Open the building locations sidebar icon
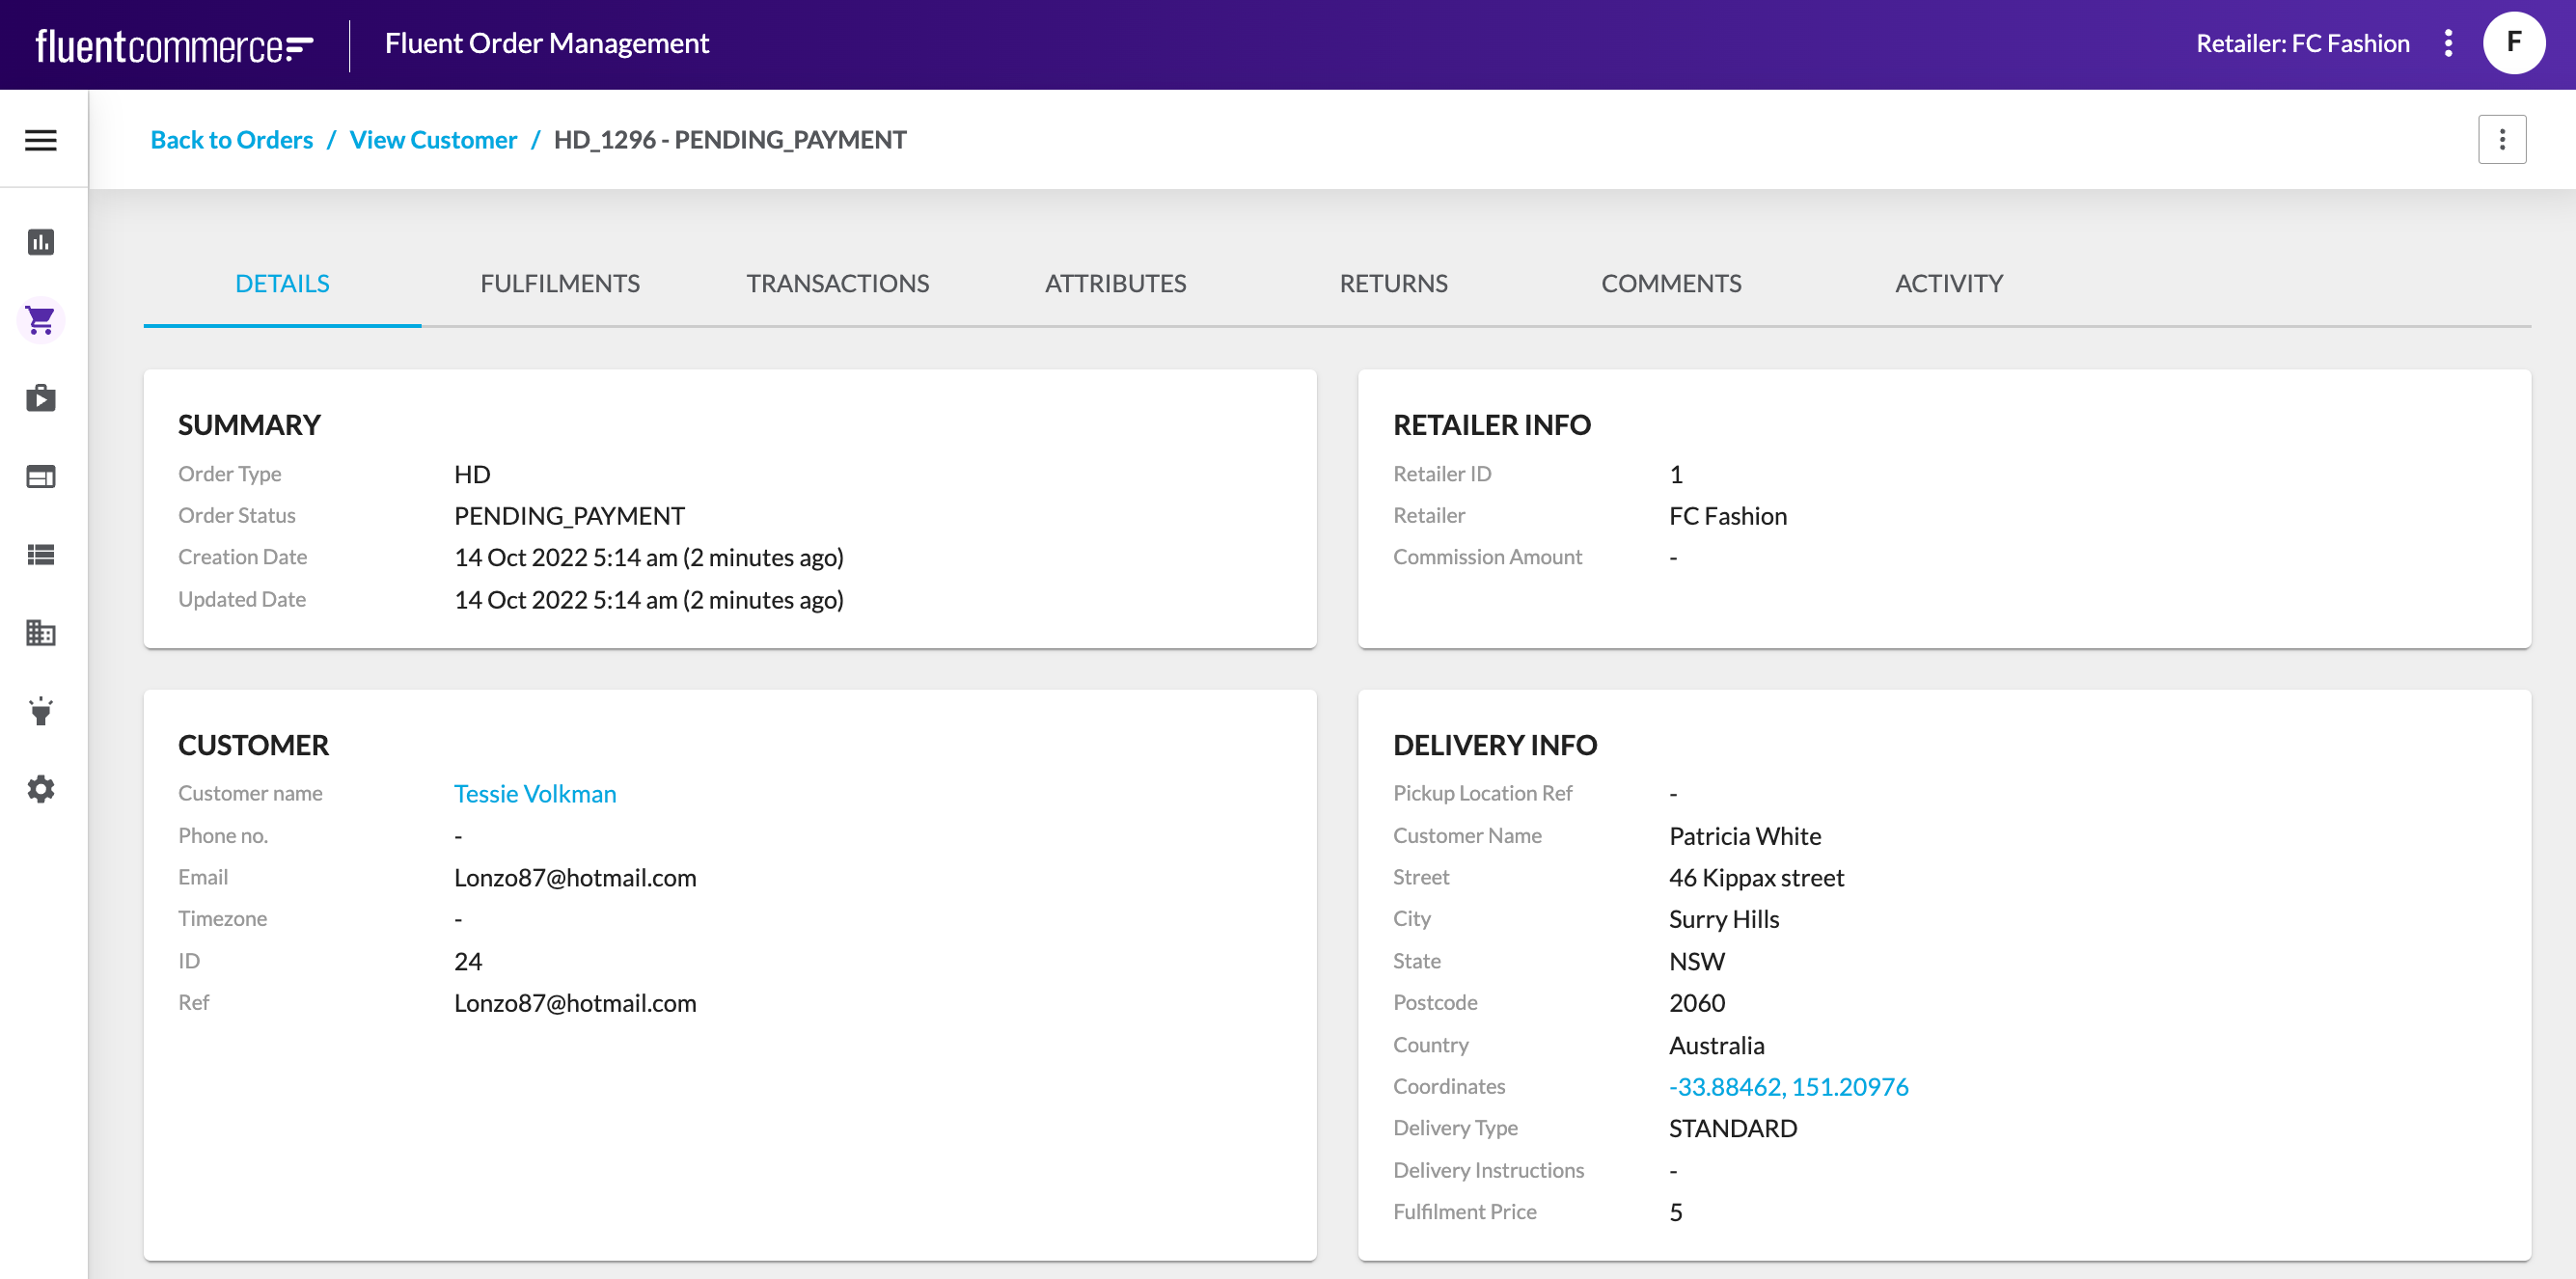Screen dimensions: 2576x1279 [41, 633]
